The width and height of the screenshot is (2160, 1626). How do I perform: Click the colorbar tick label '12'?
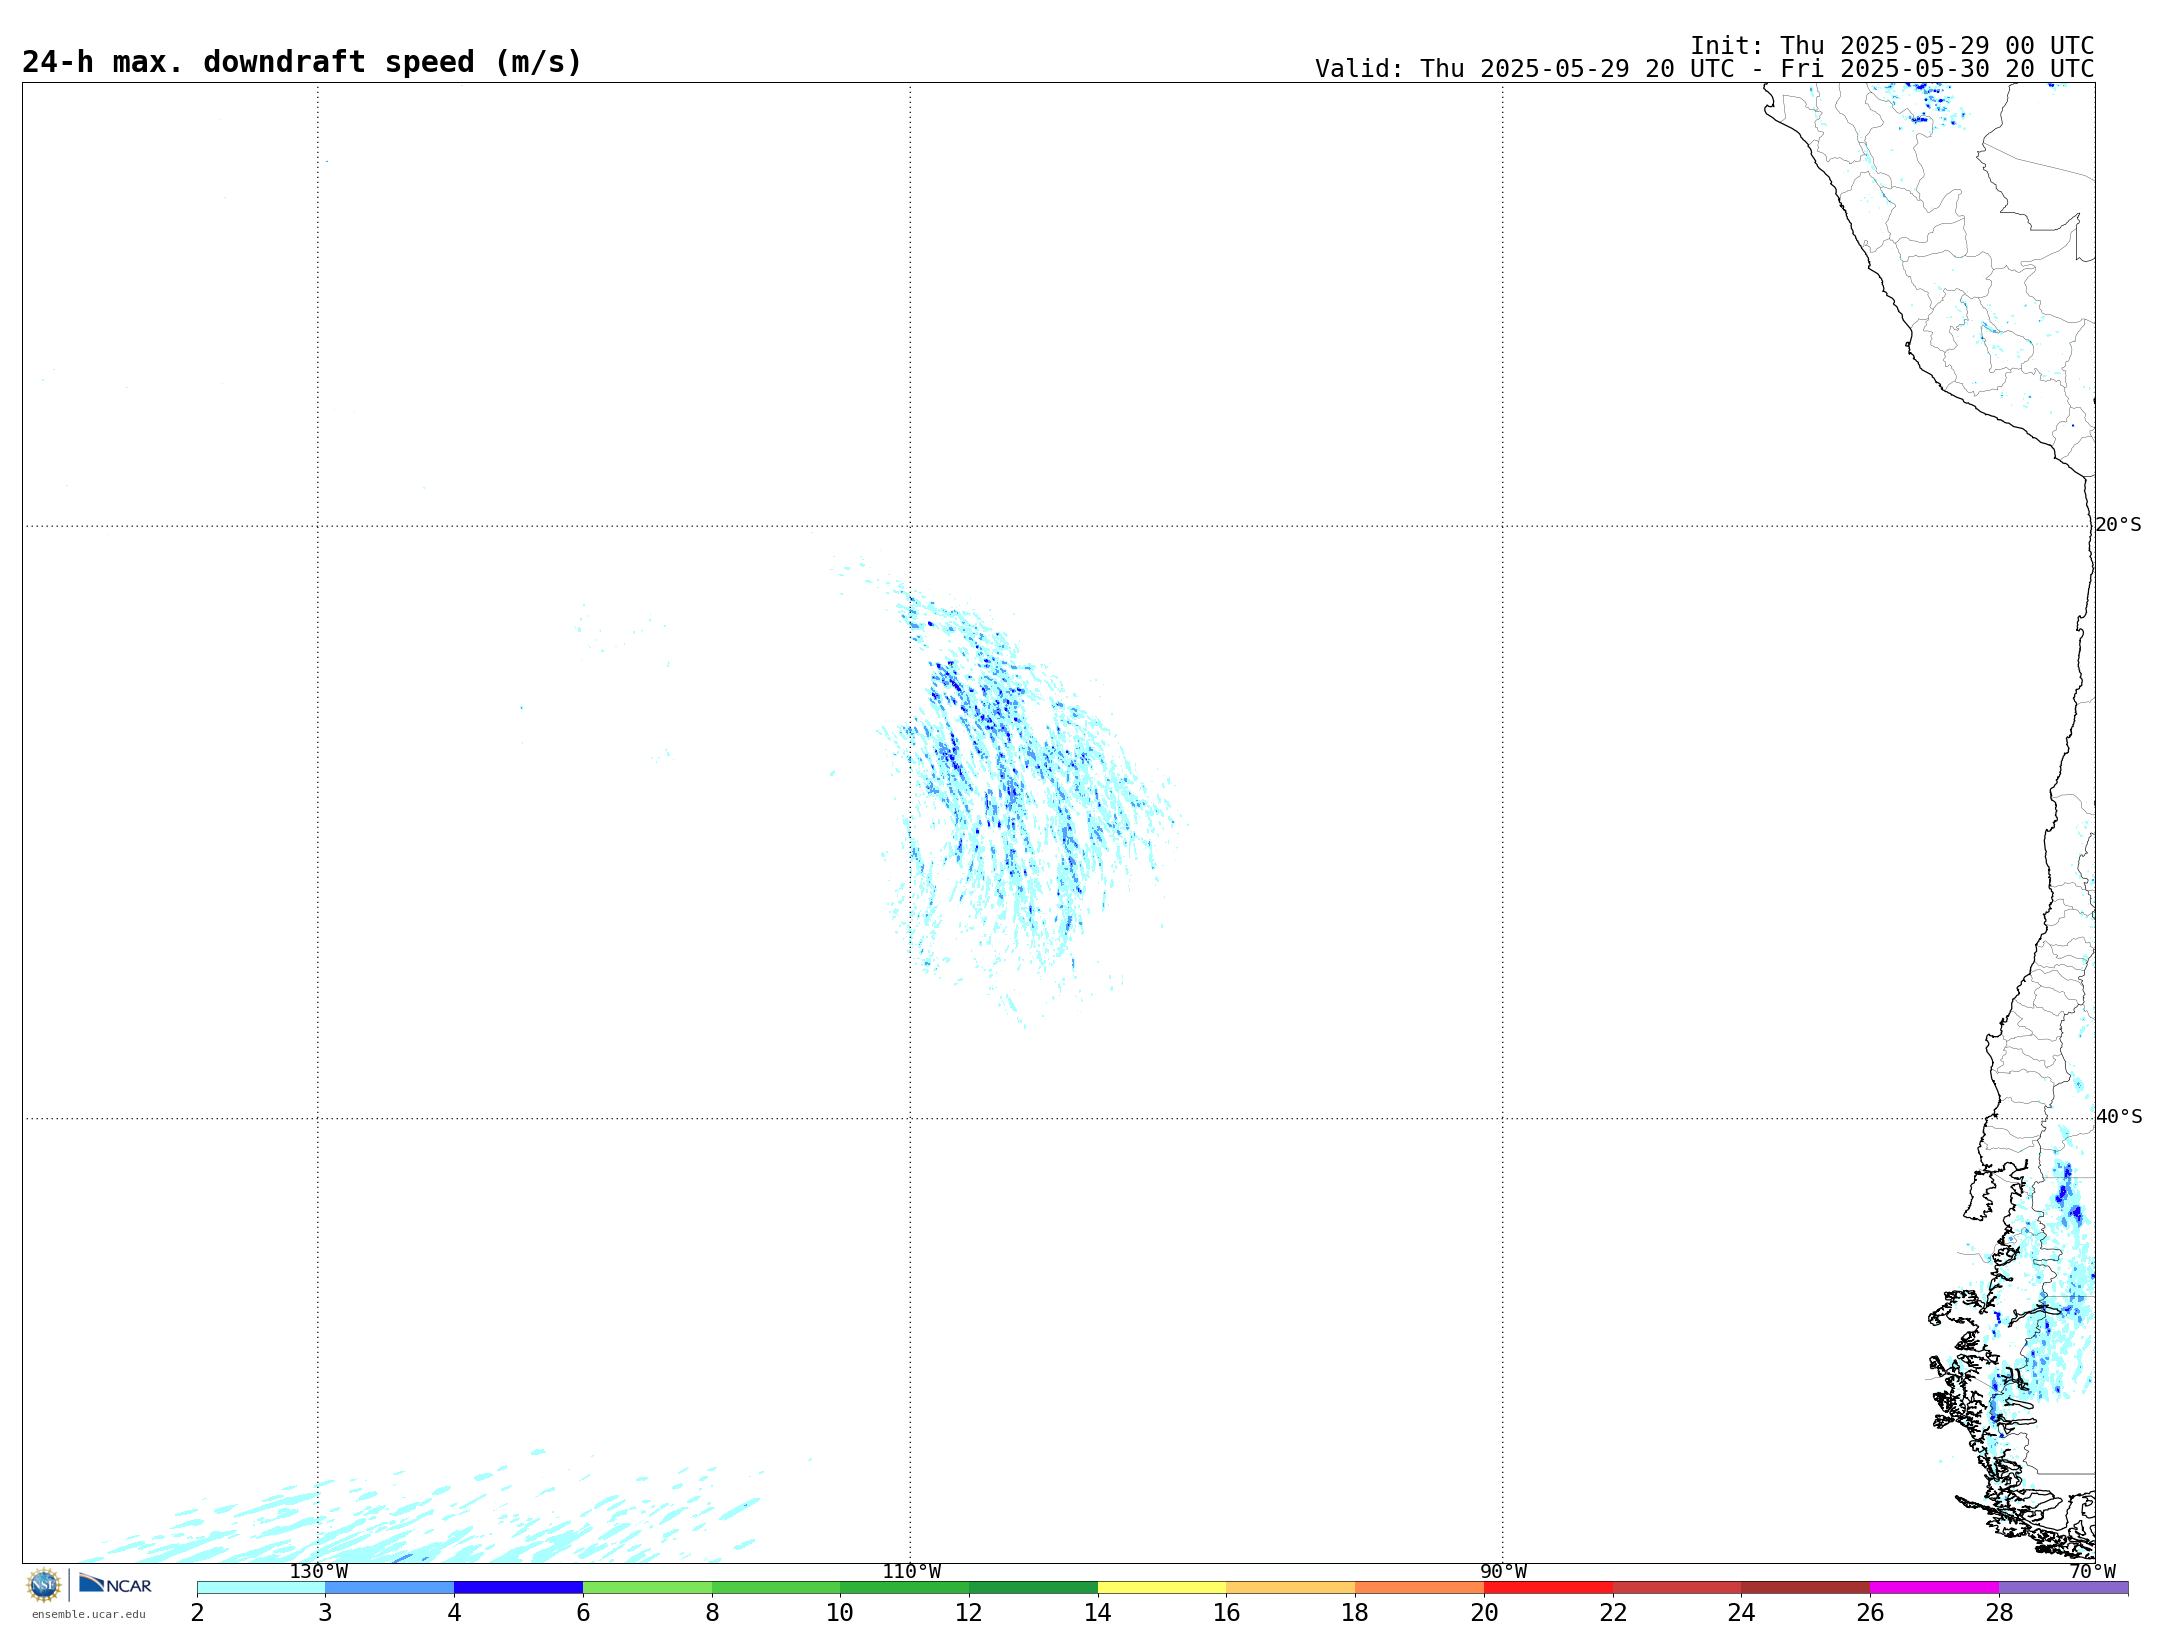click(x=969, y=1613)
